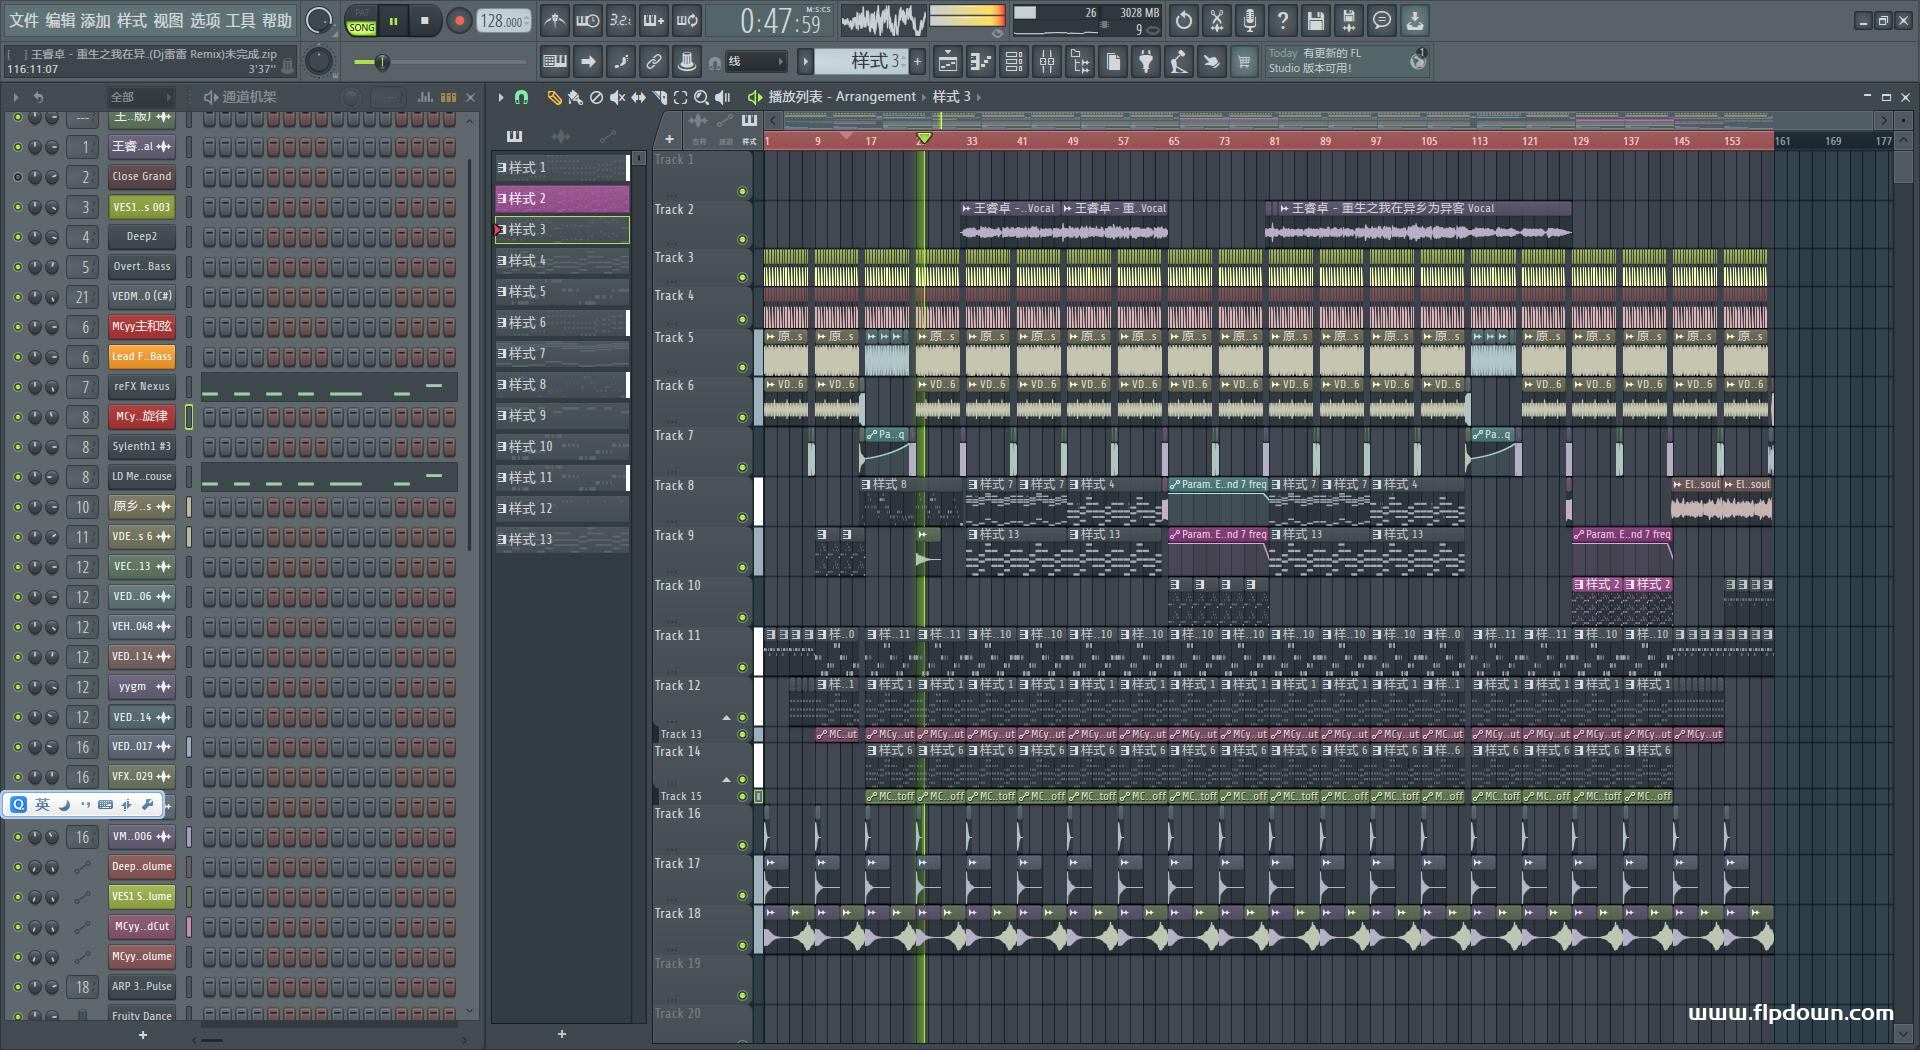1920x1050 pixels.
Task: Open the playlist view icon
Action: coord(947,62)
